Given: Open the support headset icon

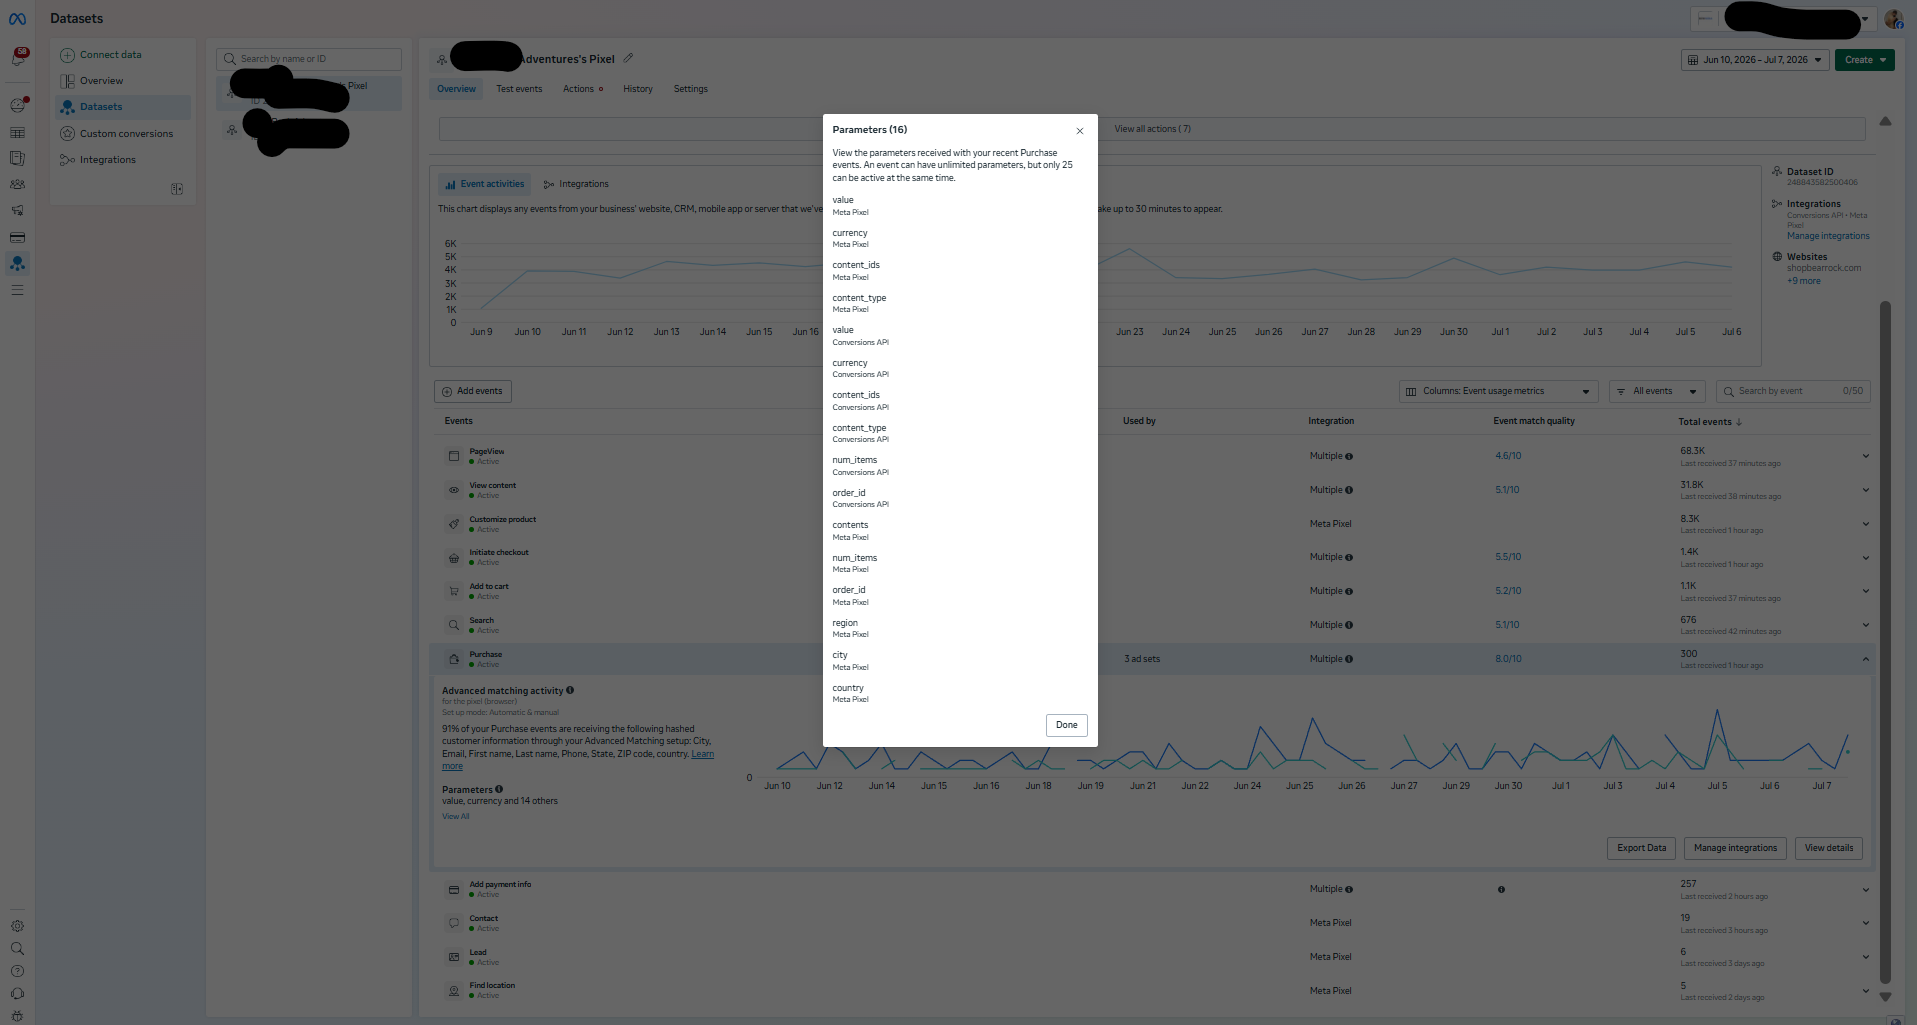Looking at the screenshot, I should pos(18,994).
